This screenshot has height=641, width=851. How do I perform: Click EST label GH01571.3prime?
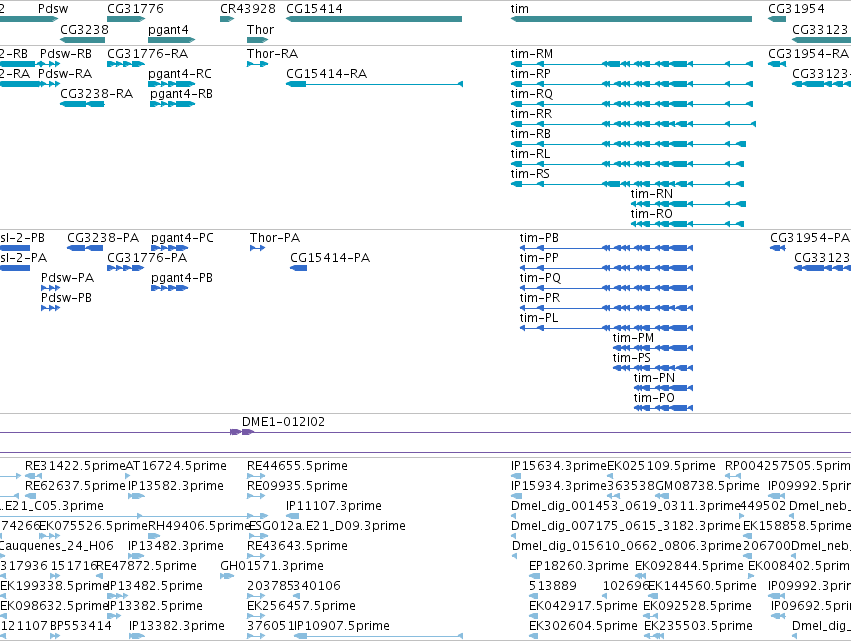(272, 567)
